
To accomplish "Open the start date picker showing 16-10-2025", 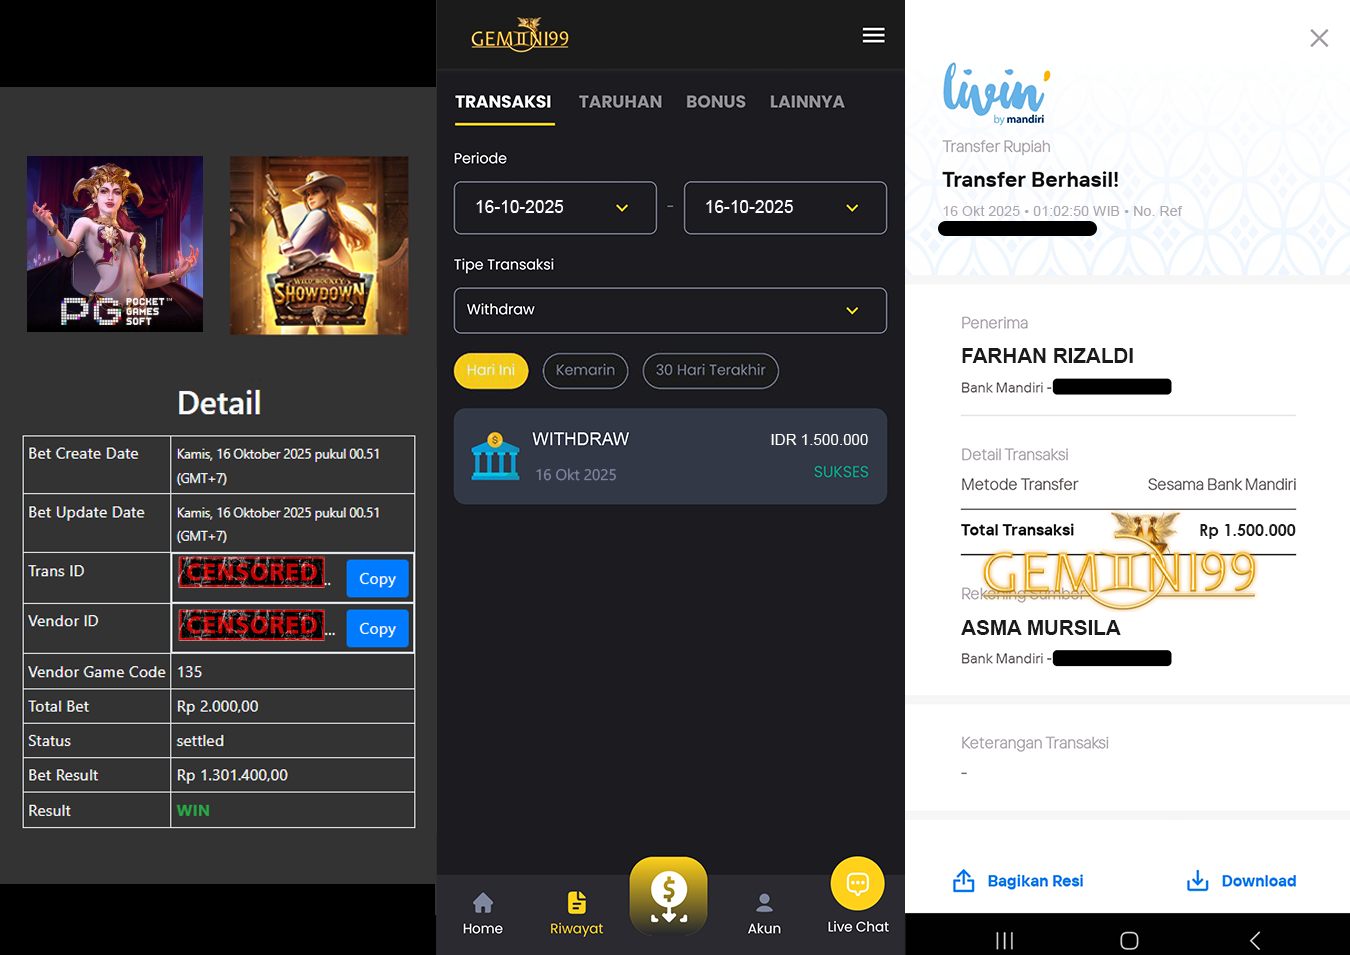I will 555,207.
